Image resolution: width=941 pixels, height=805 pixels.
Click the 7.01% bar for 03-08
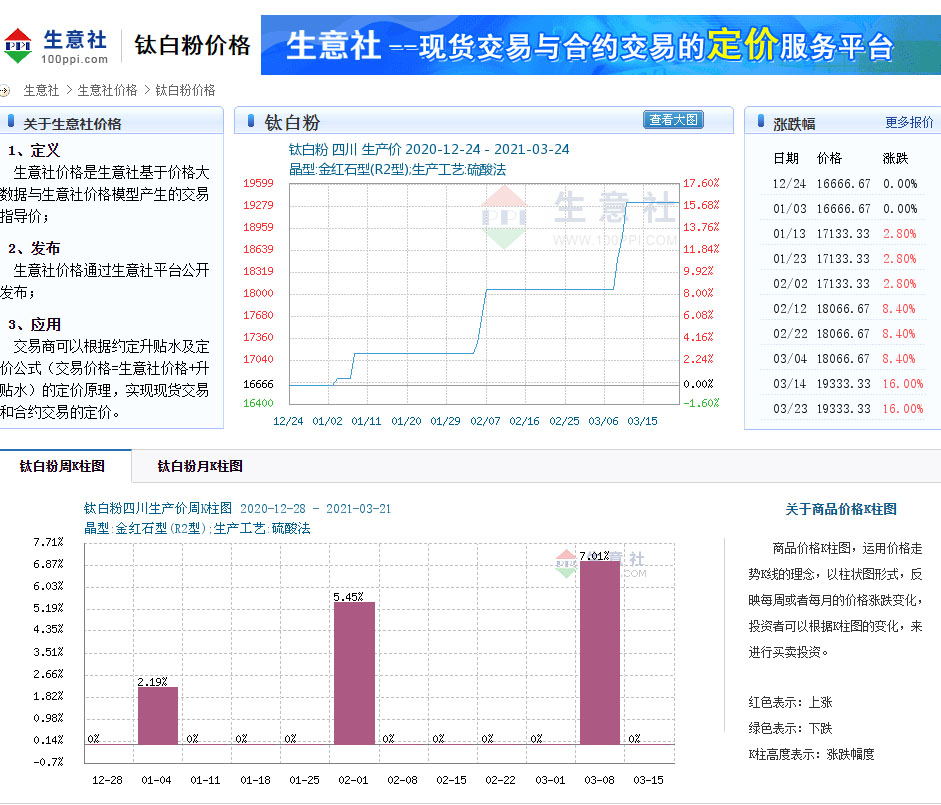(600, 653)
